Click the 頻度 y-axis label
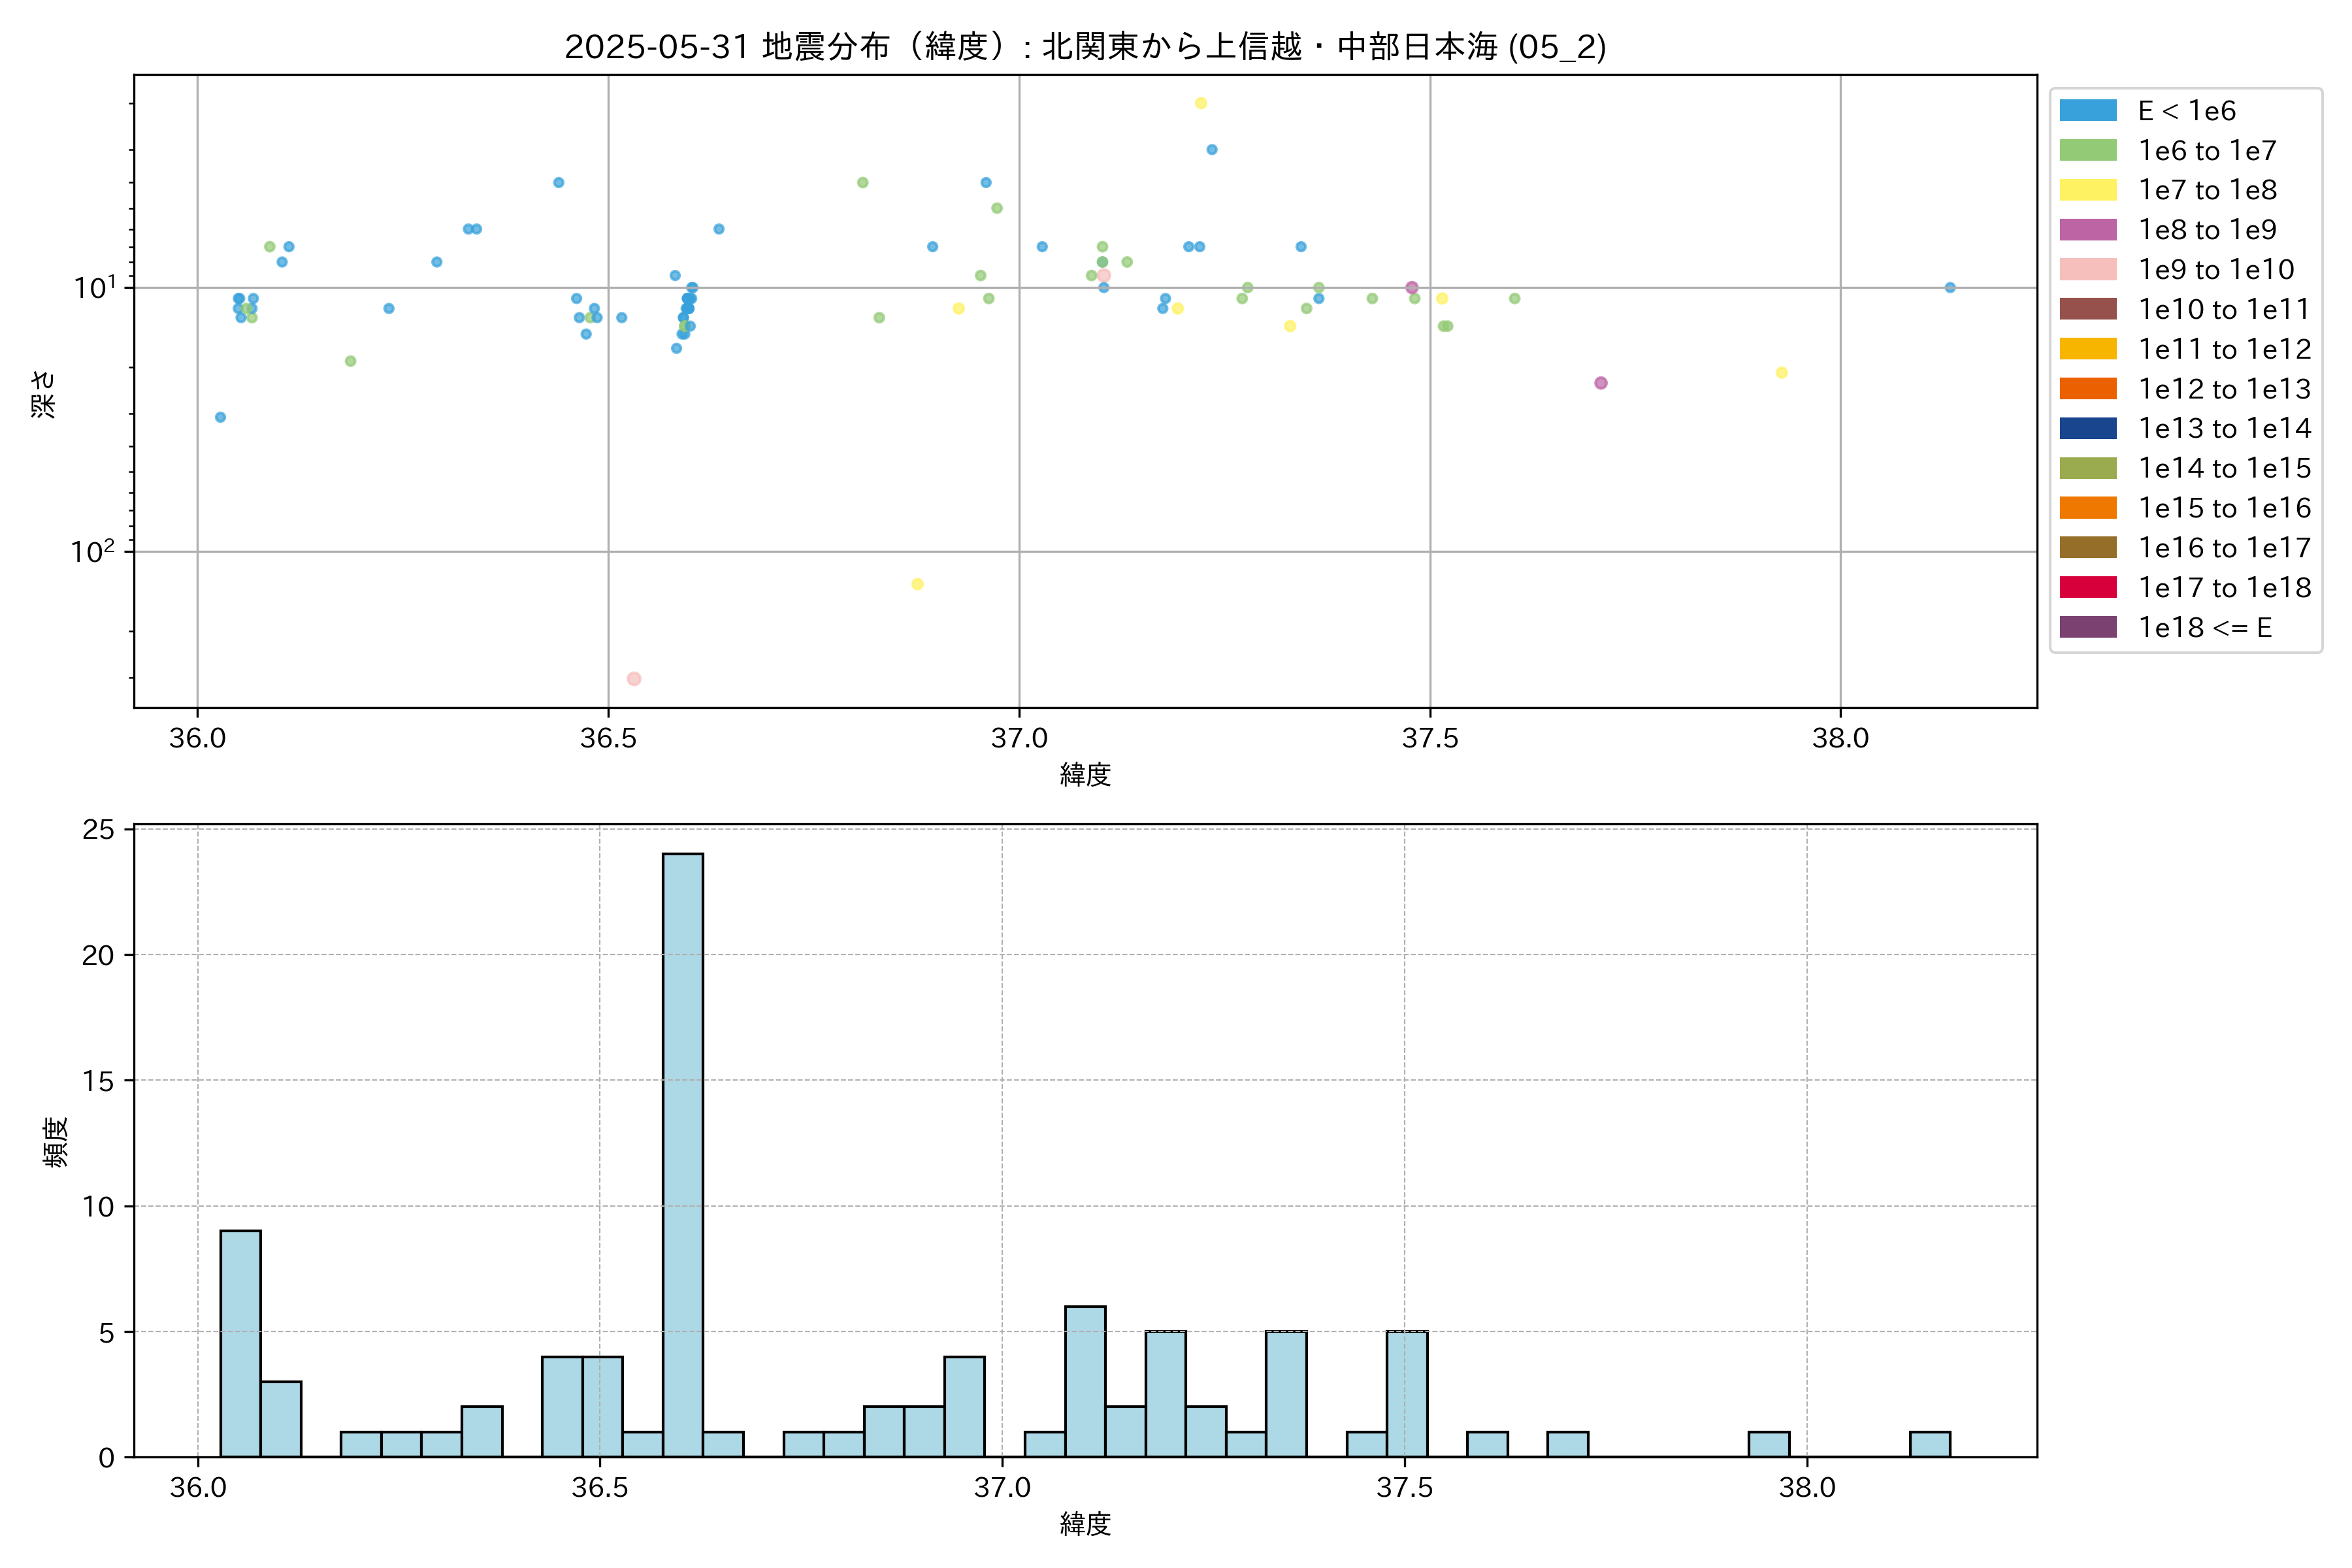The height and width of the screenshot is (1568, 2352). [56, 1142]
